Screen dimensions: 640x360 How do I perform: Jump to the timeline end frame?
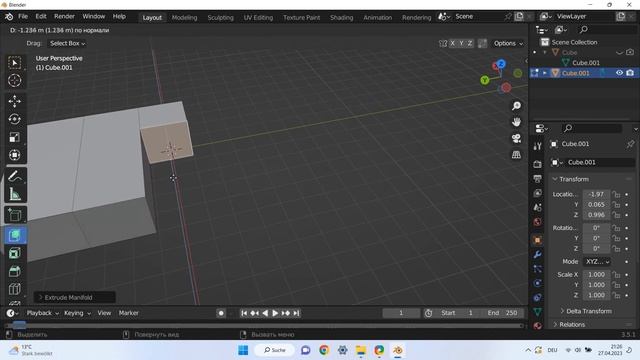[x=296, y=313]
